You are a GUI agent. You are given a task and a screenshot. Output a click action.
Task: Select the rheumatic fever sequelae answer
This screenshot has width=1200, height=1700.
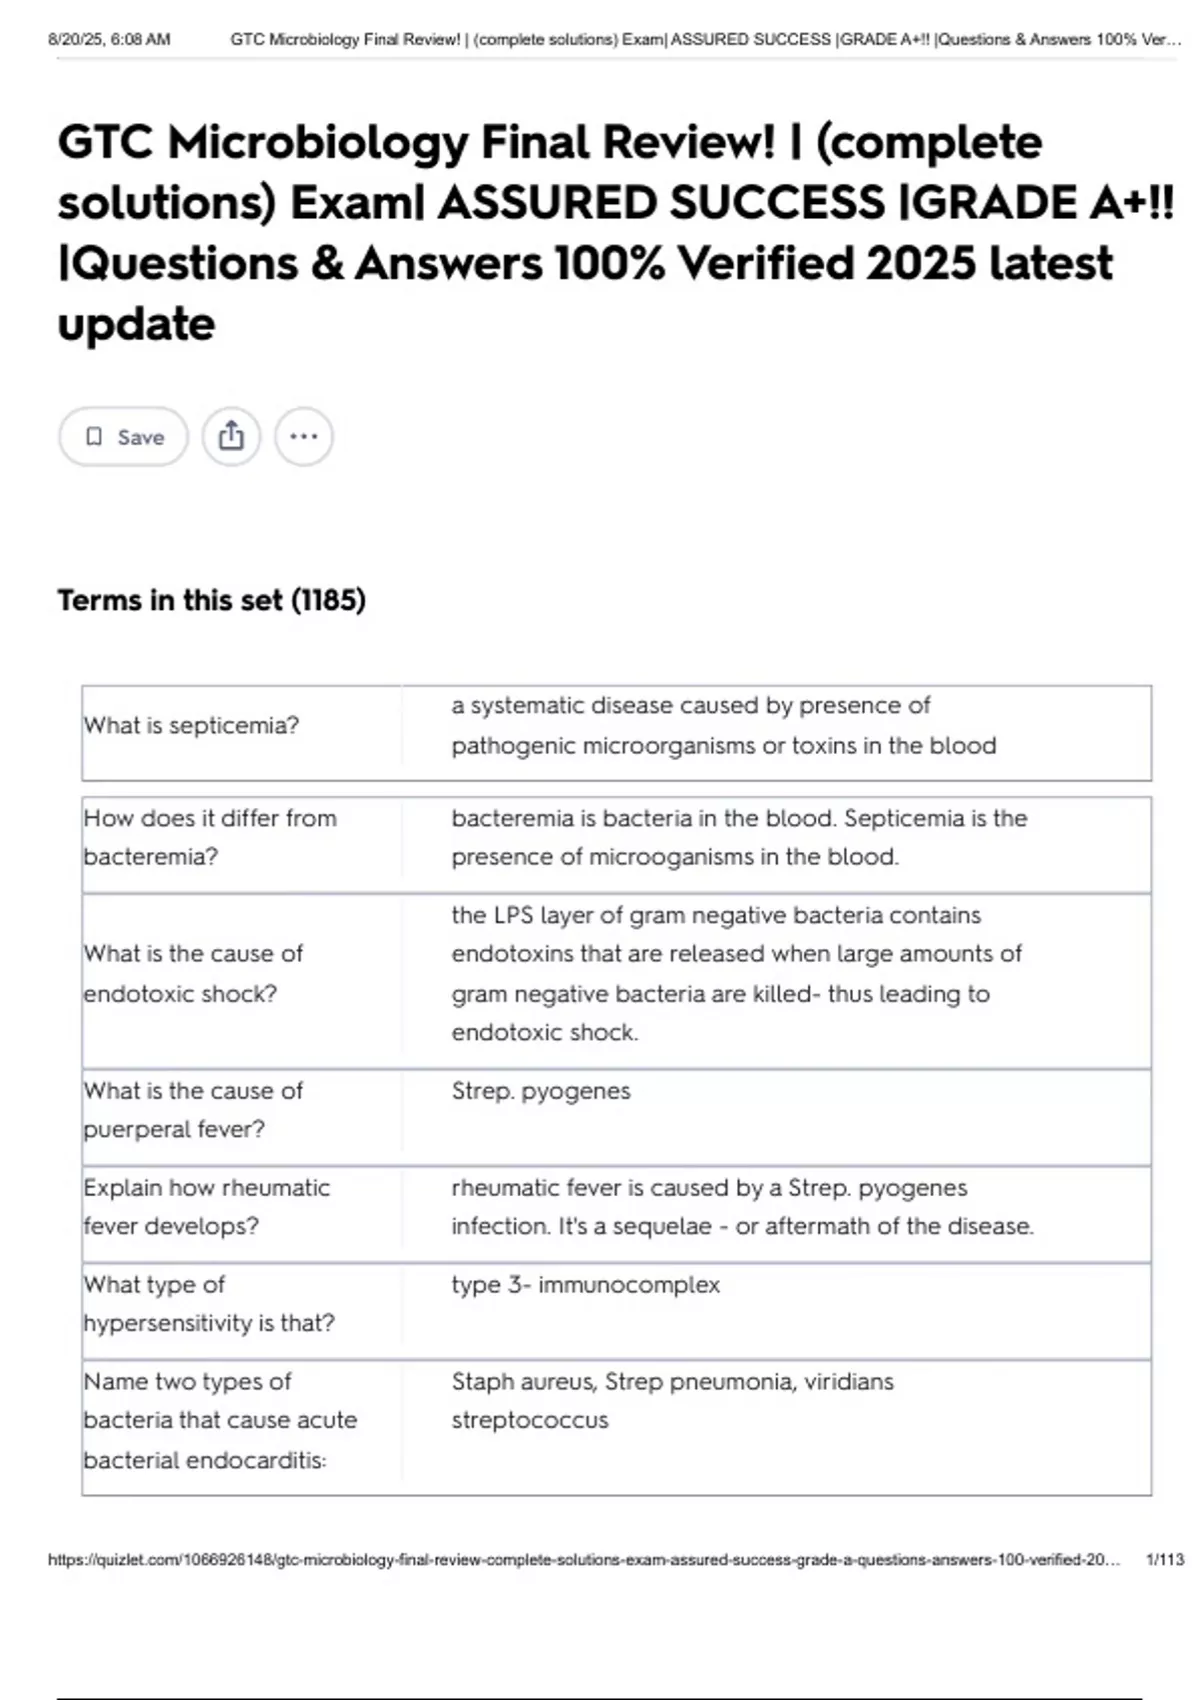point(742,1207)
